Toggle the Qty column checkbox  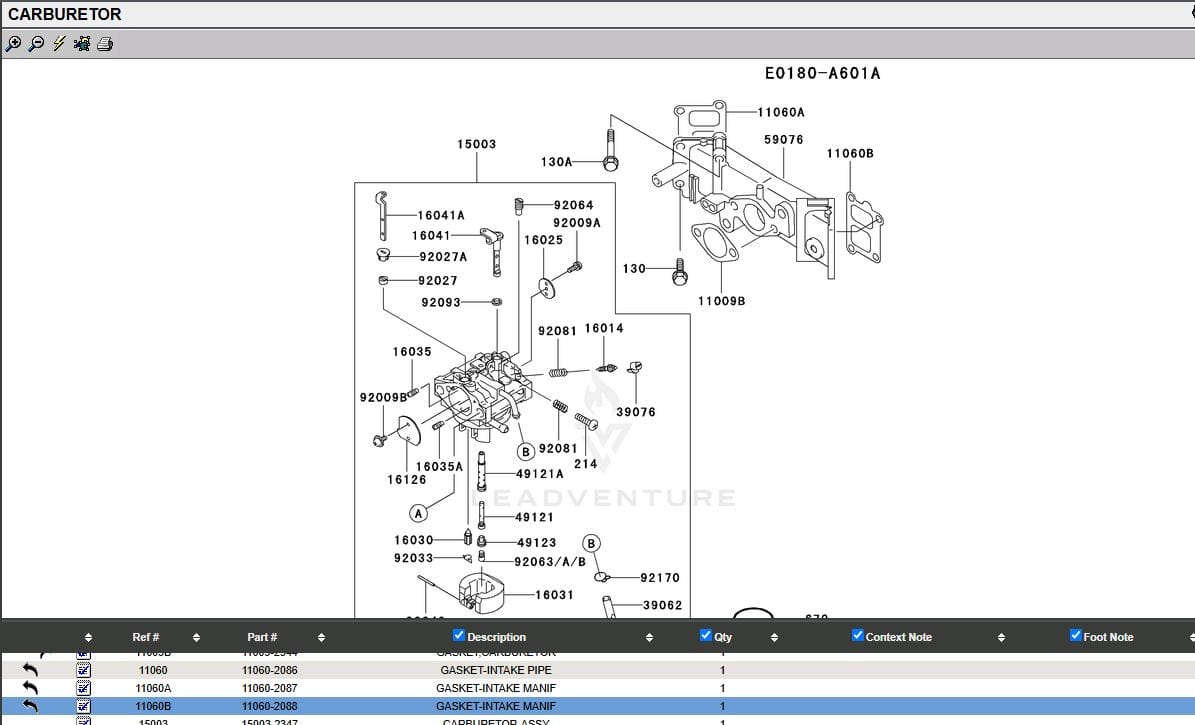coord(706,636)
